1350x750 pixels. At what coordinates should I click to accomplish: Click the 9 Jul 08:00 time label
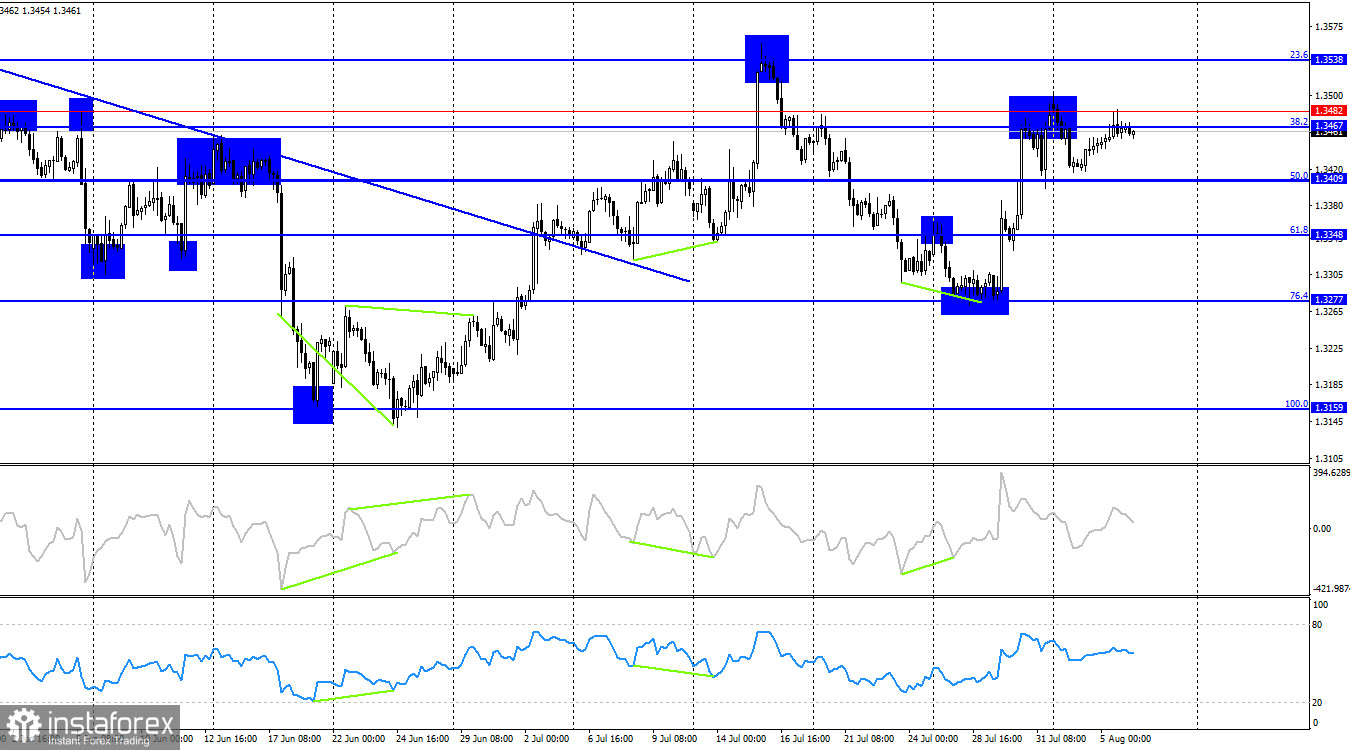point(675,739)
